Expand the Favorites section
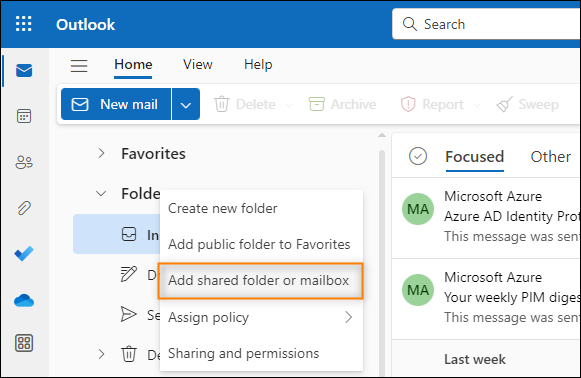This screenshot has width=581, height=378. [x=101, y=153]
